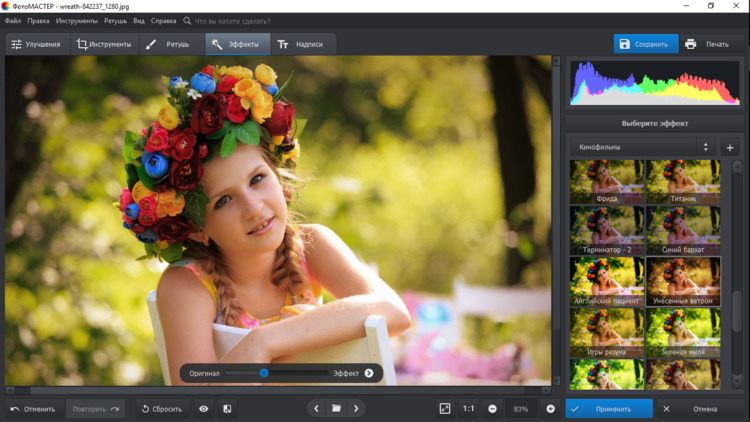Go to the next photo arrow
Image resolution: width=750 pixels, height=422 pixels.
[x=356, y=409]
